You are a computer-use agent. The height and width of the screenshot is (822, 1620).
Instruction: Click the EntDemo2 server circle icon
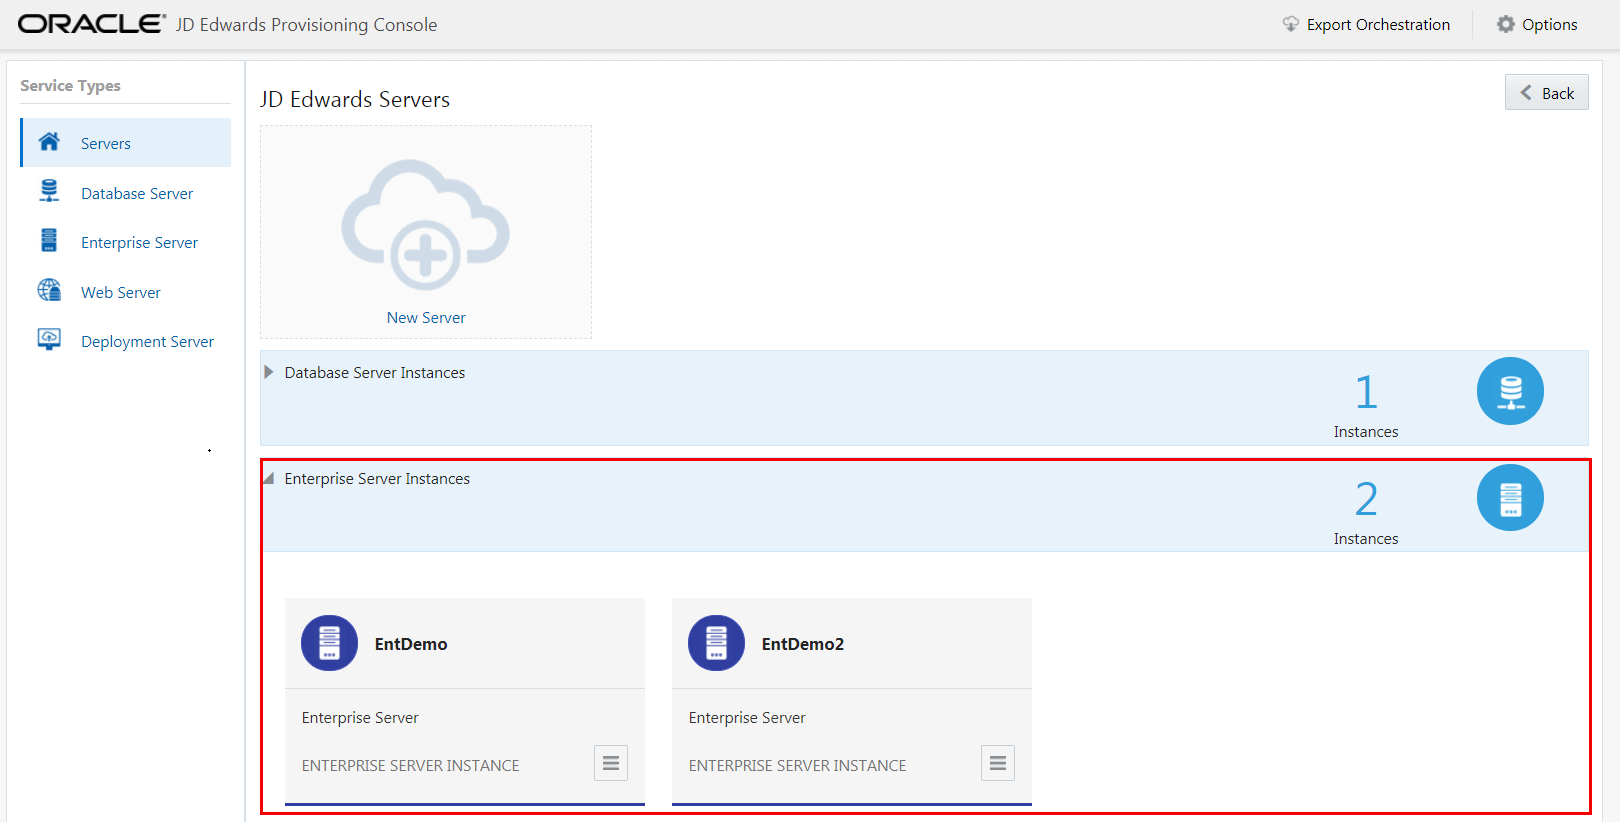click(716, 643)
